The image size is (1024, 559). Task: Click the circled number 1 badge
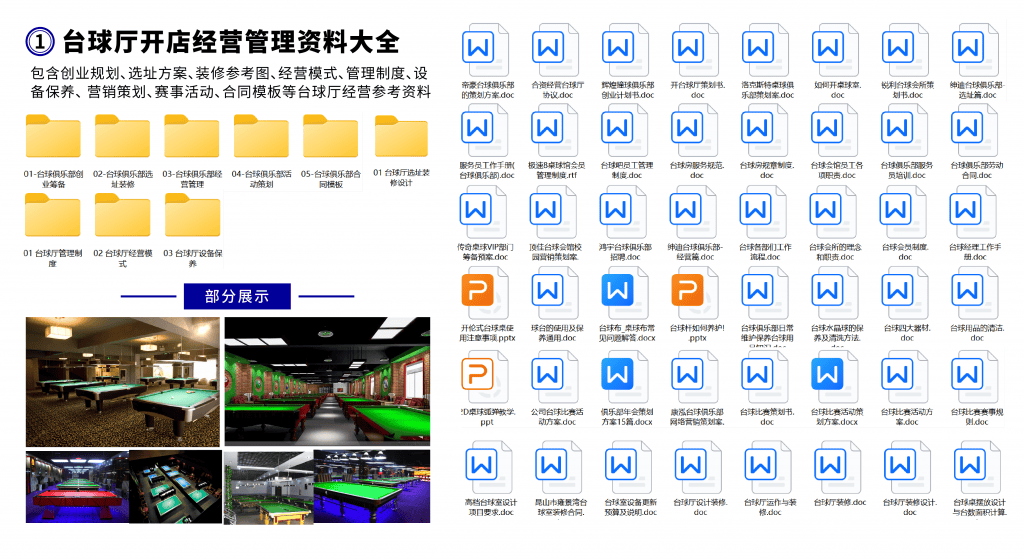tap(38, 41)
